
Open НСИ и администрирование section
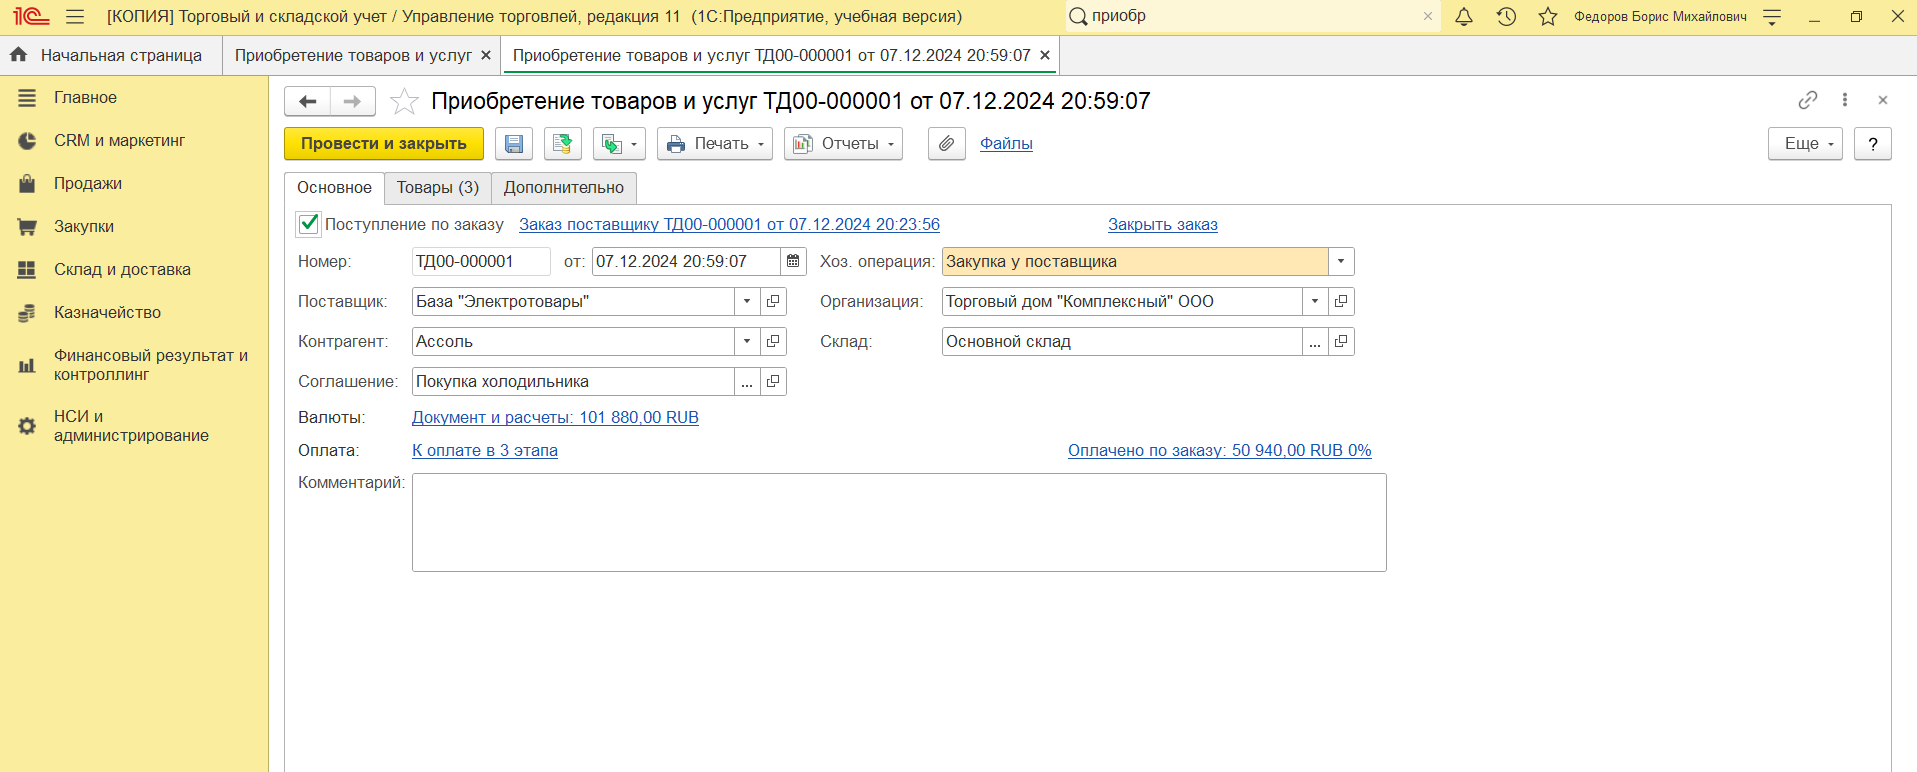pyautogui.click(x=131, y=426)
